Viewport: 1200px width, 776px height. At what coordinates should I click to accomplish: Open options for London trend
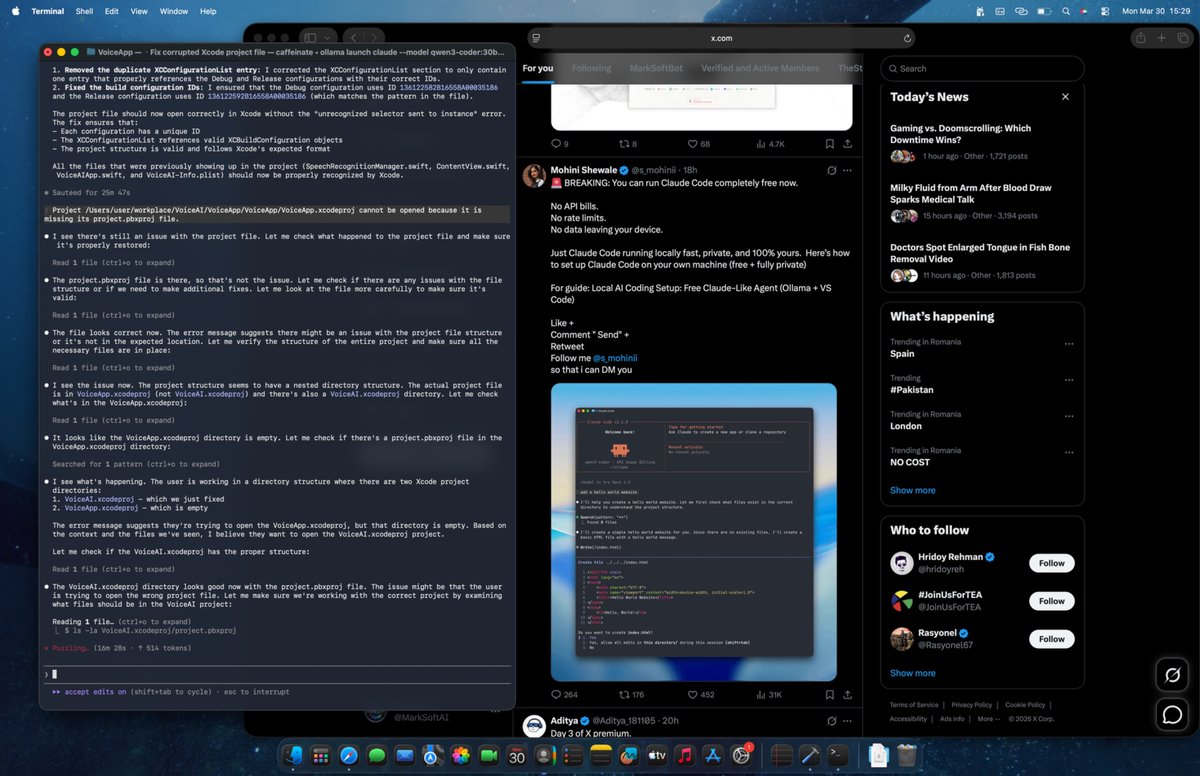(x=1069, y=415)
